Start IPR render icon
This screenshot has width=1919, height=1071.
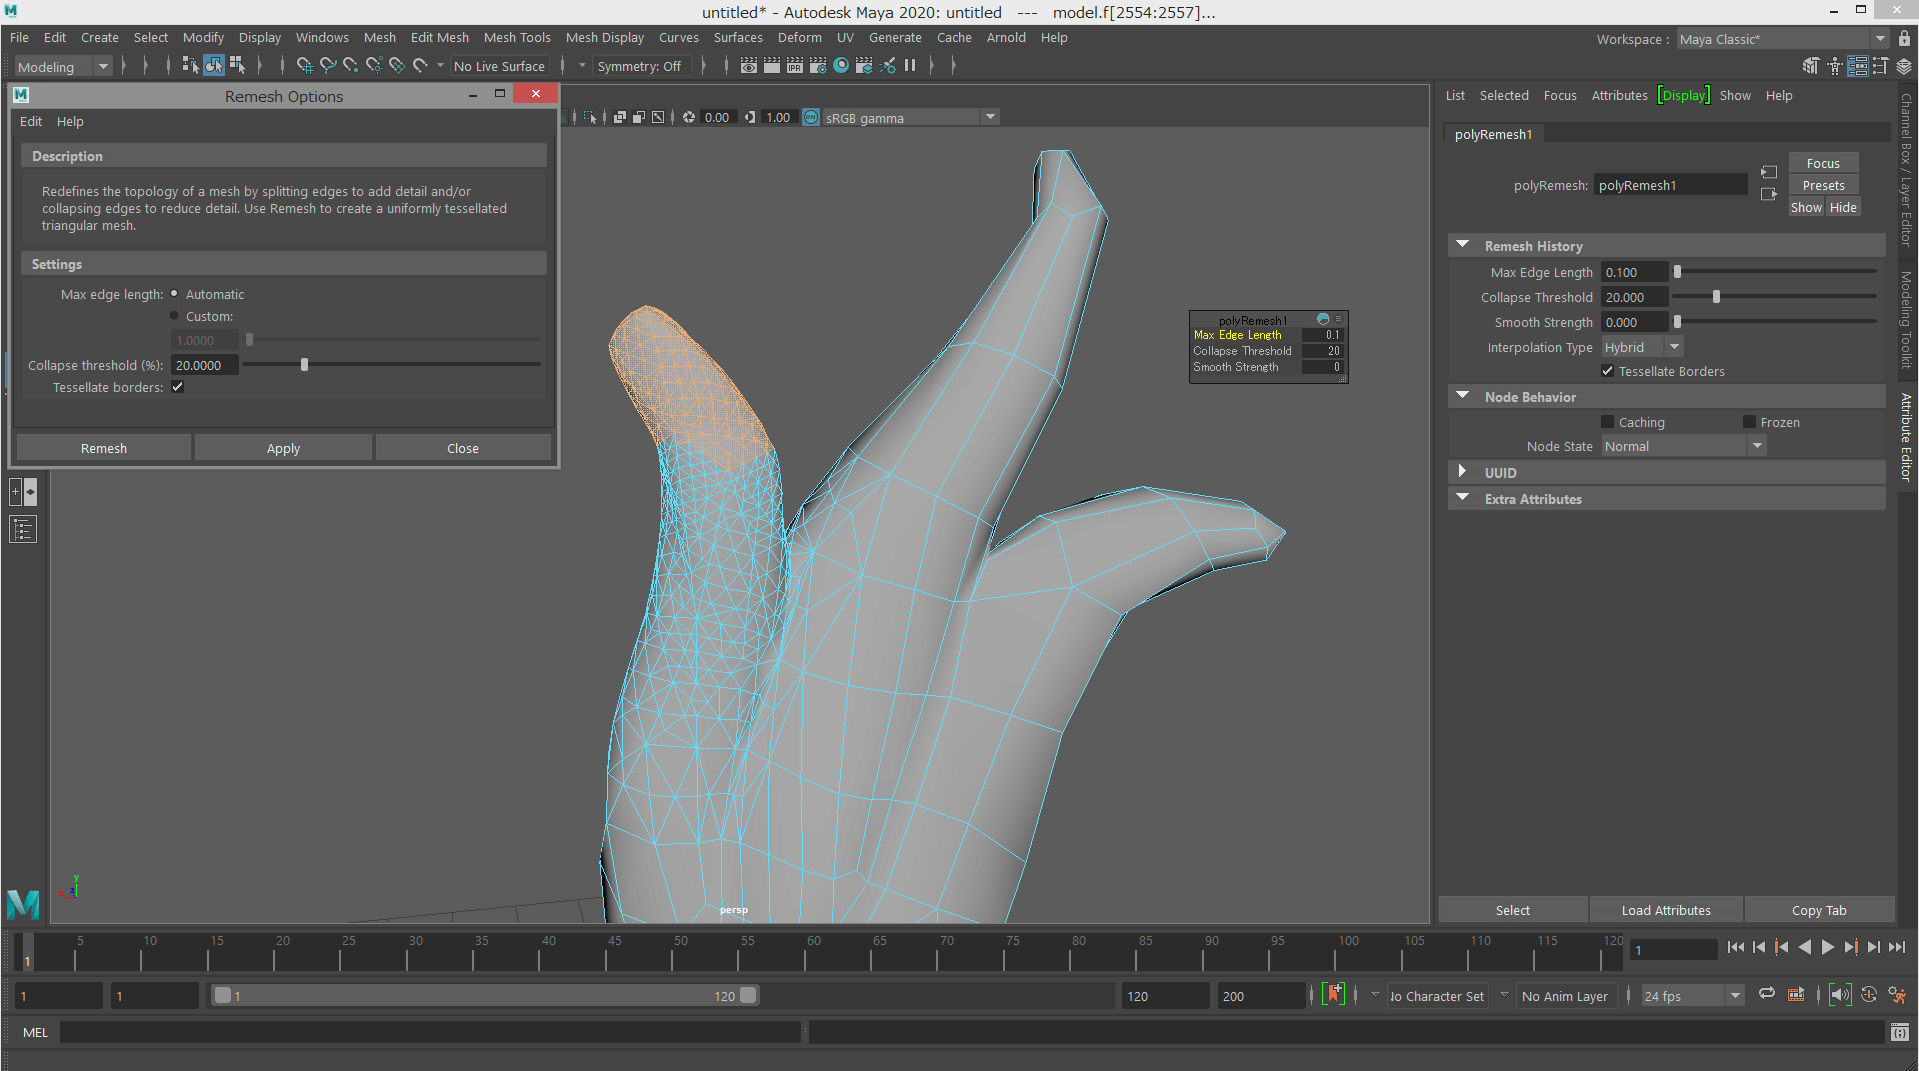click(795, 66)
